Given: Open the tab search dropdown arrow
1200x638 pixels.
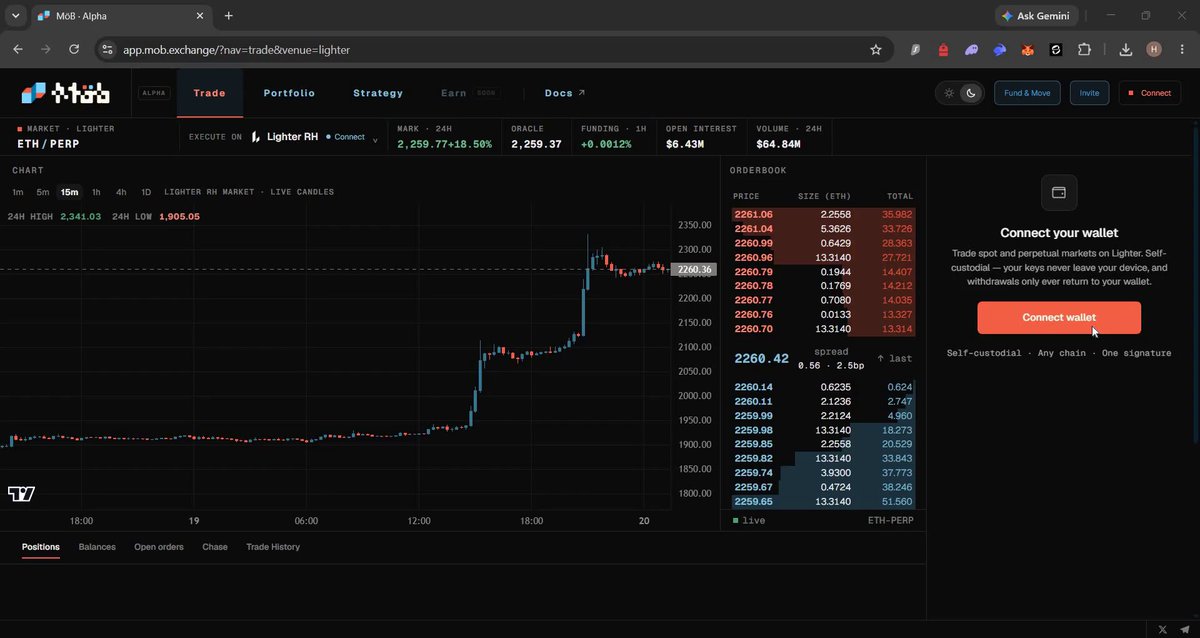Looking at the screenshot, I should (x=15, y=16).
